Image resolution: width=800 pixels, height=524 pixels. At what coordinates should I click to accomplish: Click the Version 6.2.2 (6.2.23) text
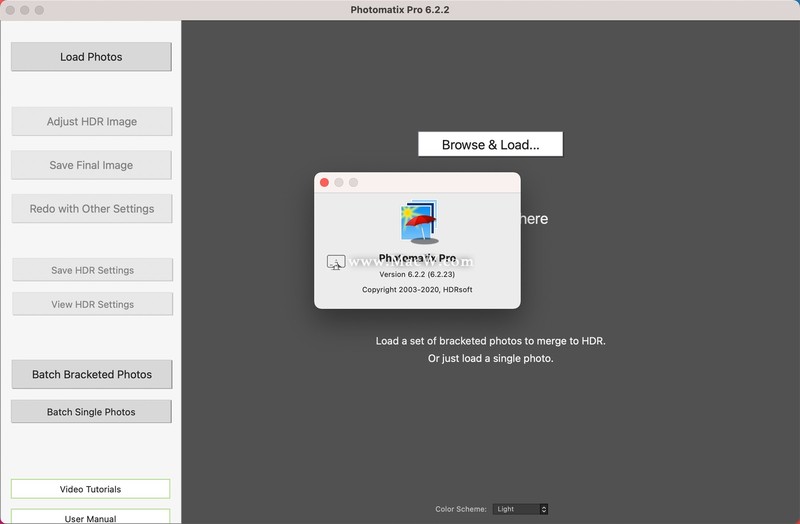tap(417, 274)
